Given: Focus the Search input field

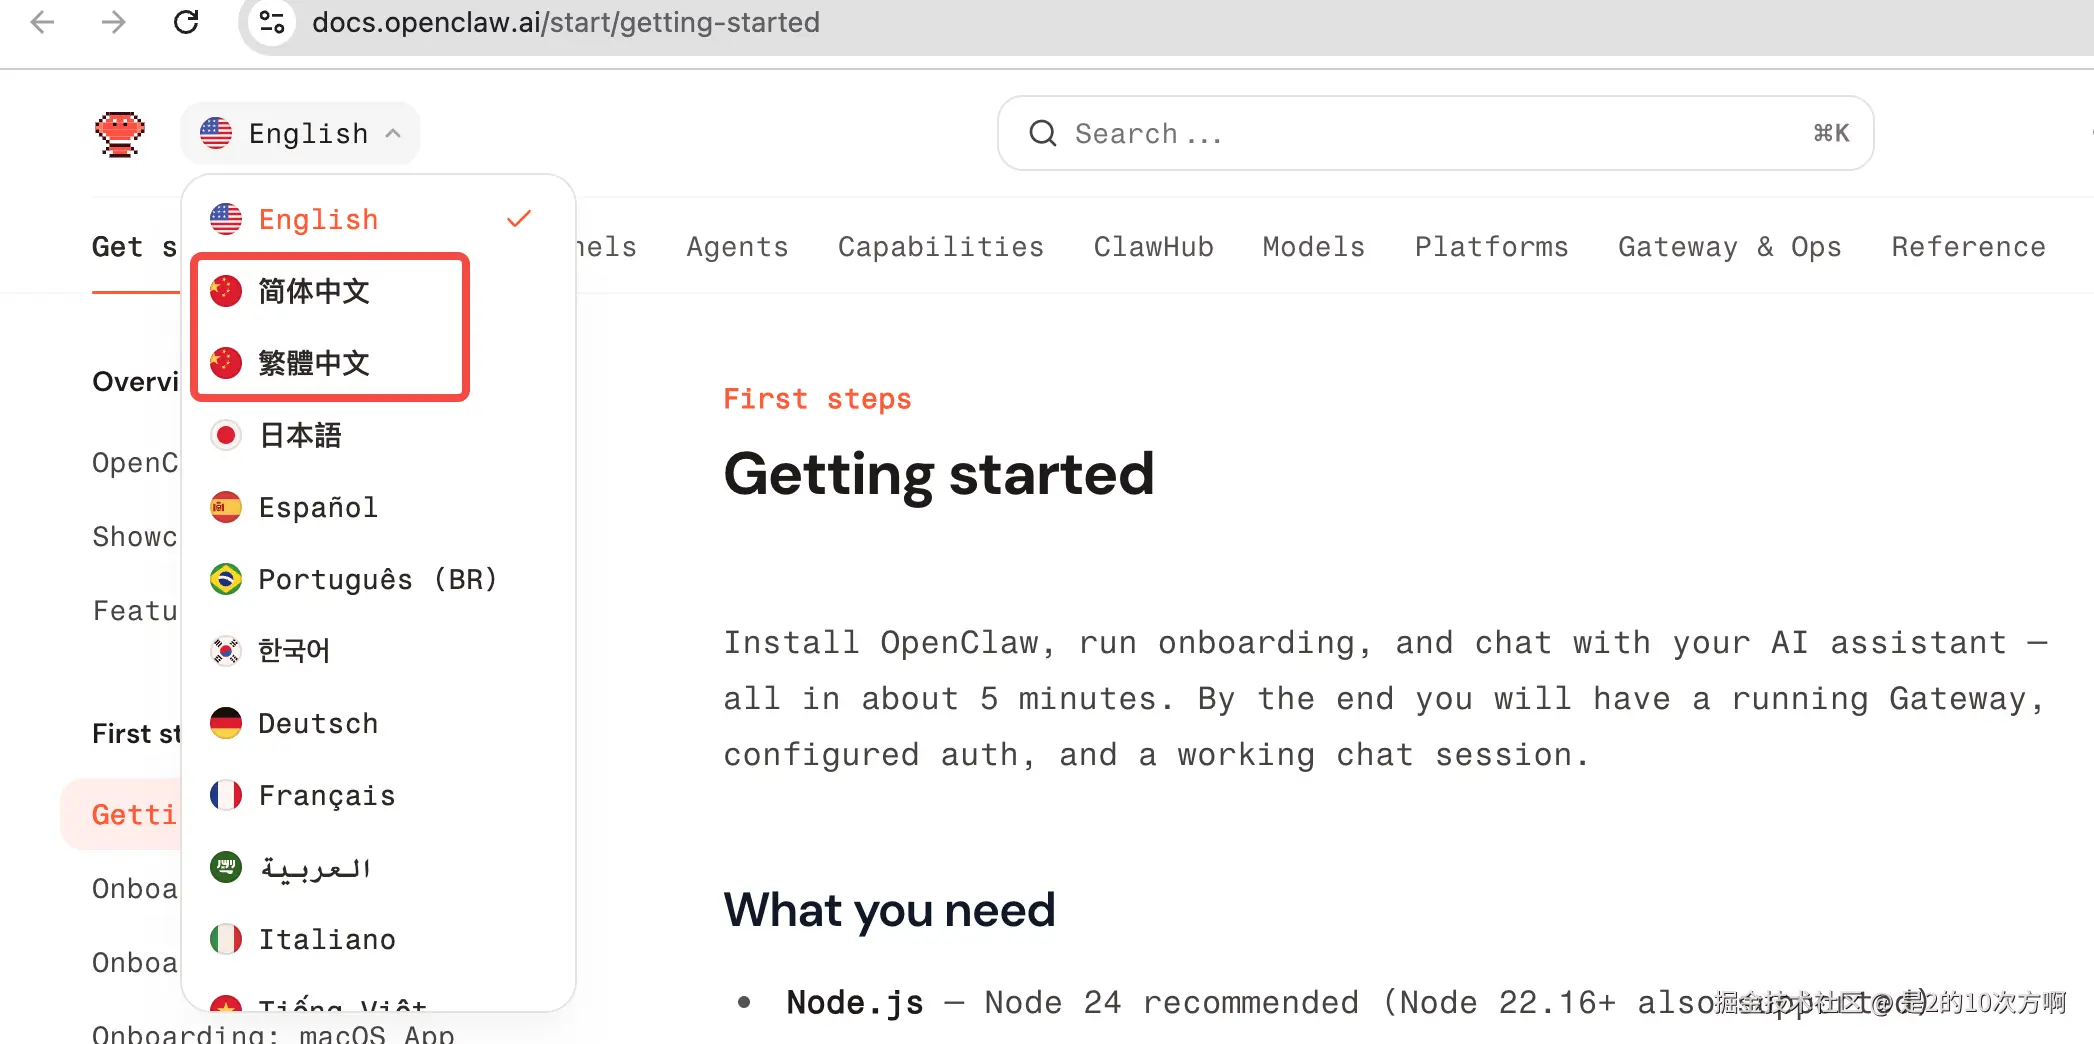Looking at the screenshot, I should pyautogui.click(x=1435, y=133).
